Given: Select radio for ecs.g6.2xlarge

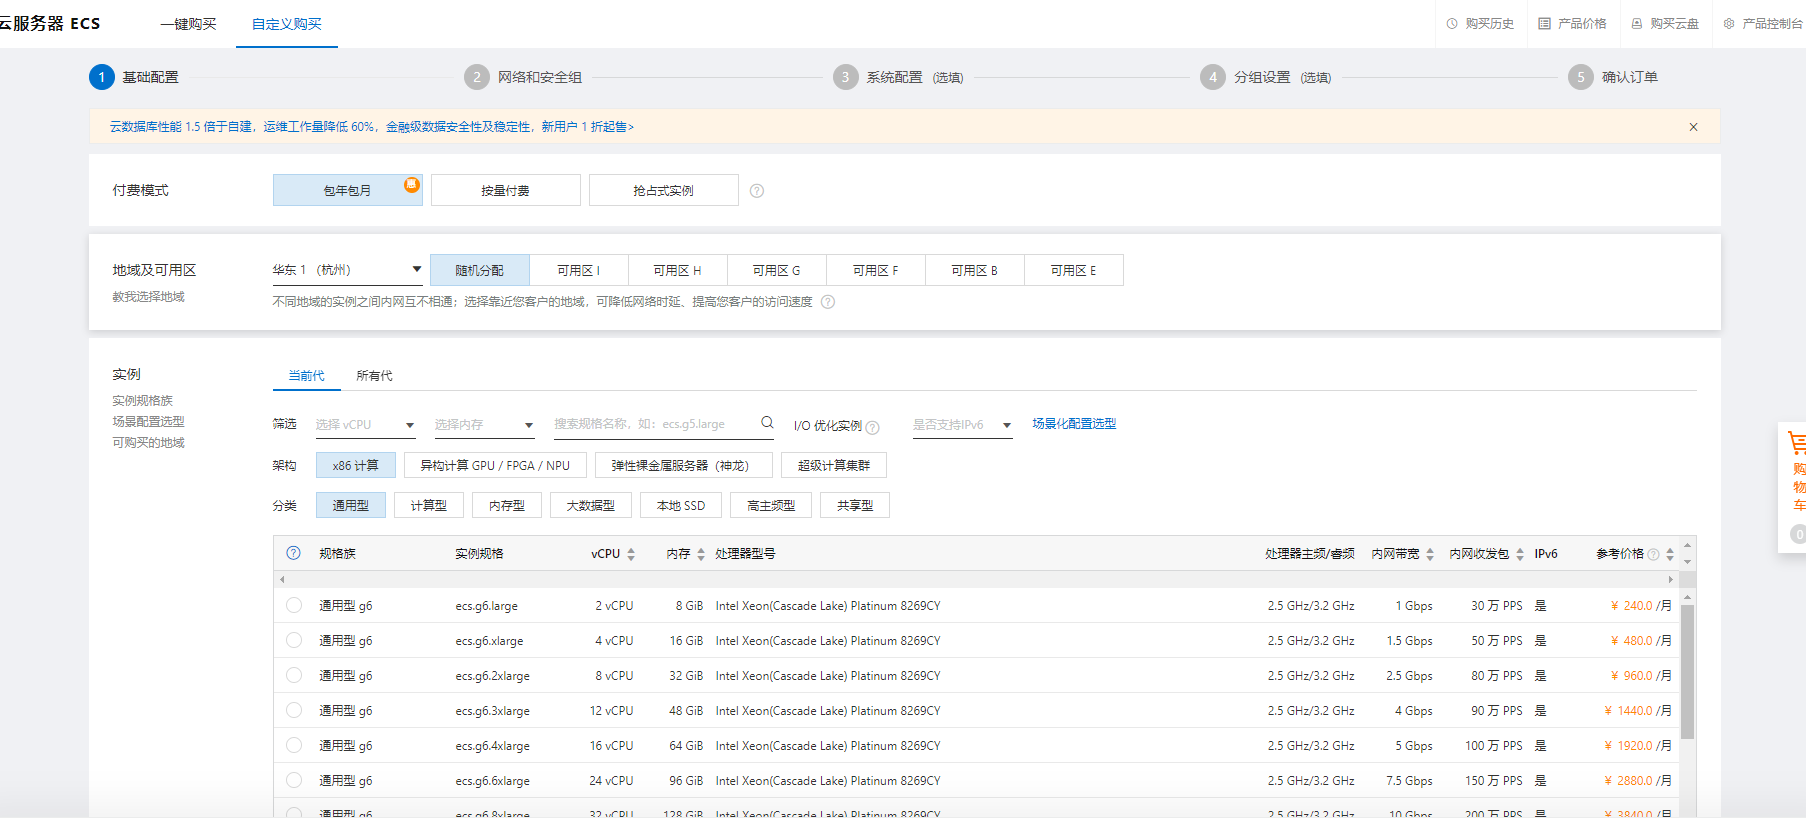Looking at the screenshot, I should 294,675.
